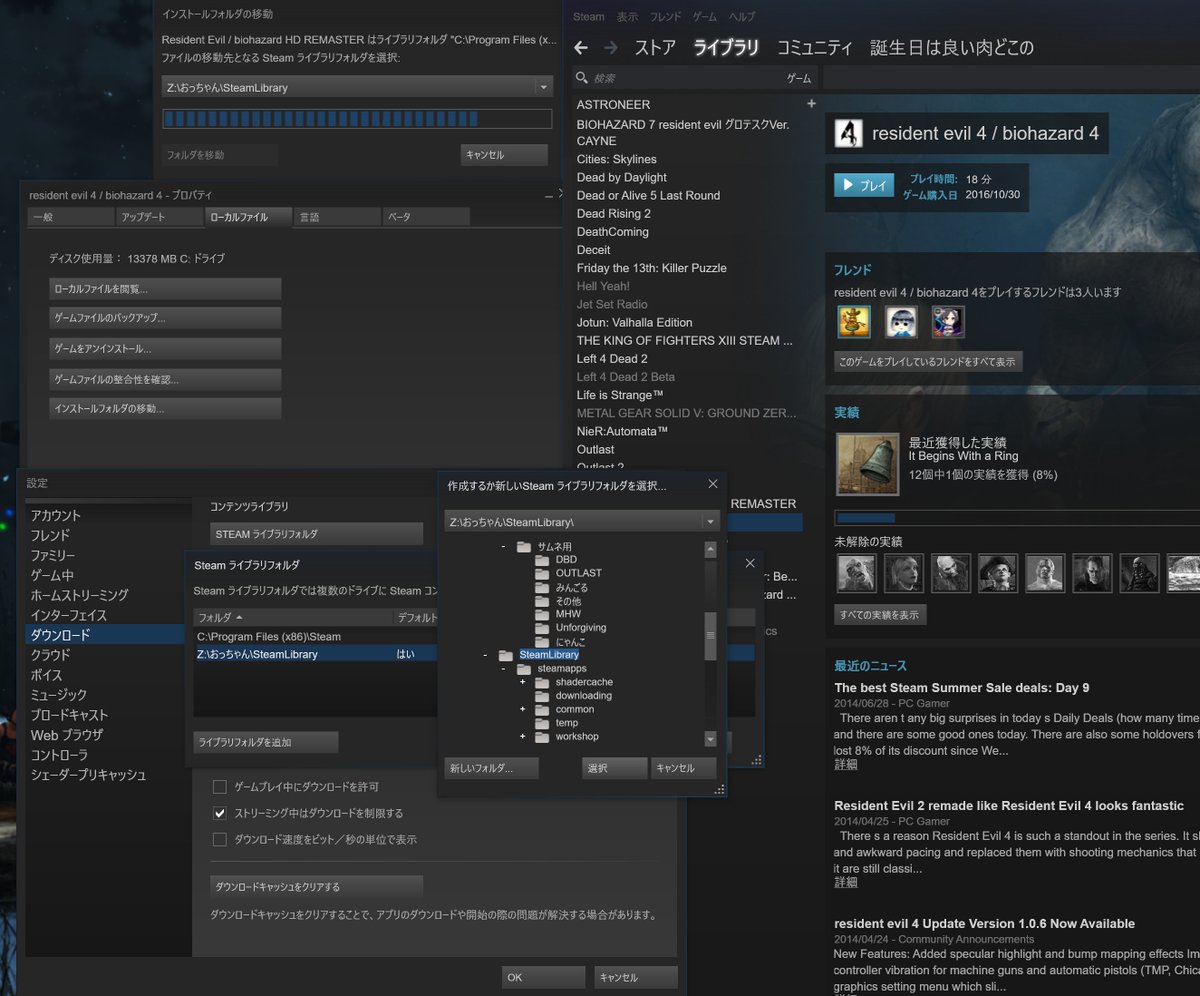
Task: Open the Z: library folder dropdown in move dialog
Action: [x=544, y=87]
